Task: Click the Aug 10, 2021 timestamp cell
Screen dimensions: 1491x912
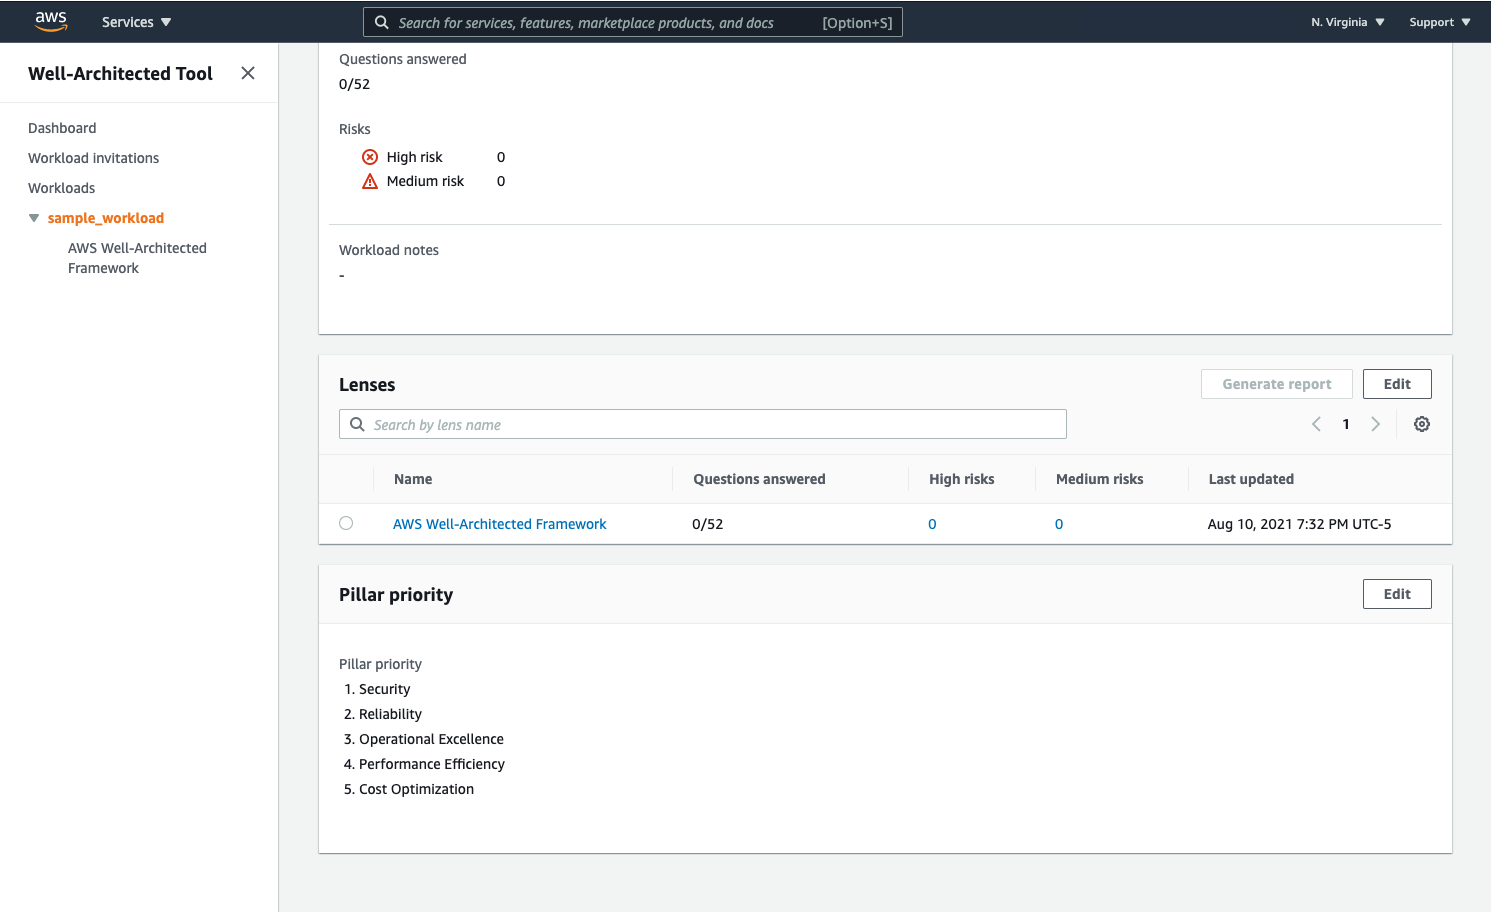Action: pyautogui.click(x=1299, y=524)
